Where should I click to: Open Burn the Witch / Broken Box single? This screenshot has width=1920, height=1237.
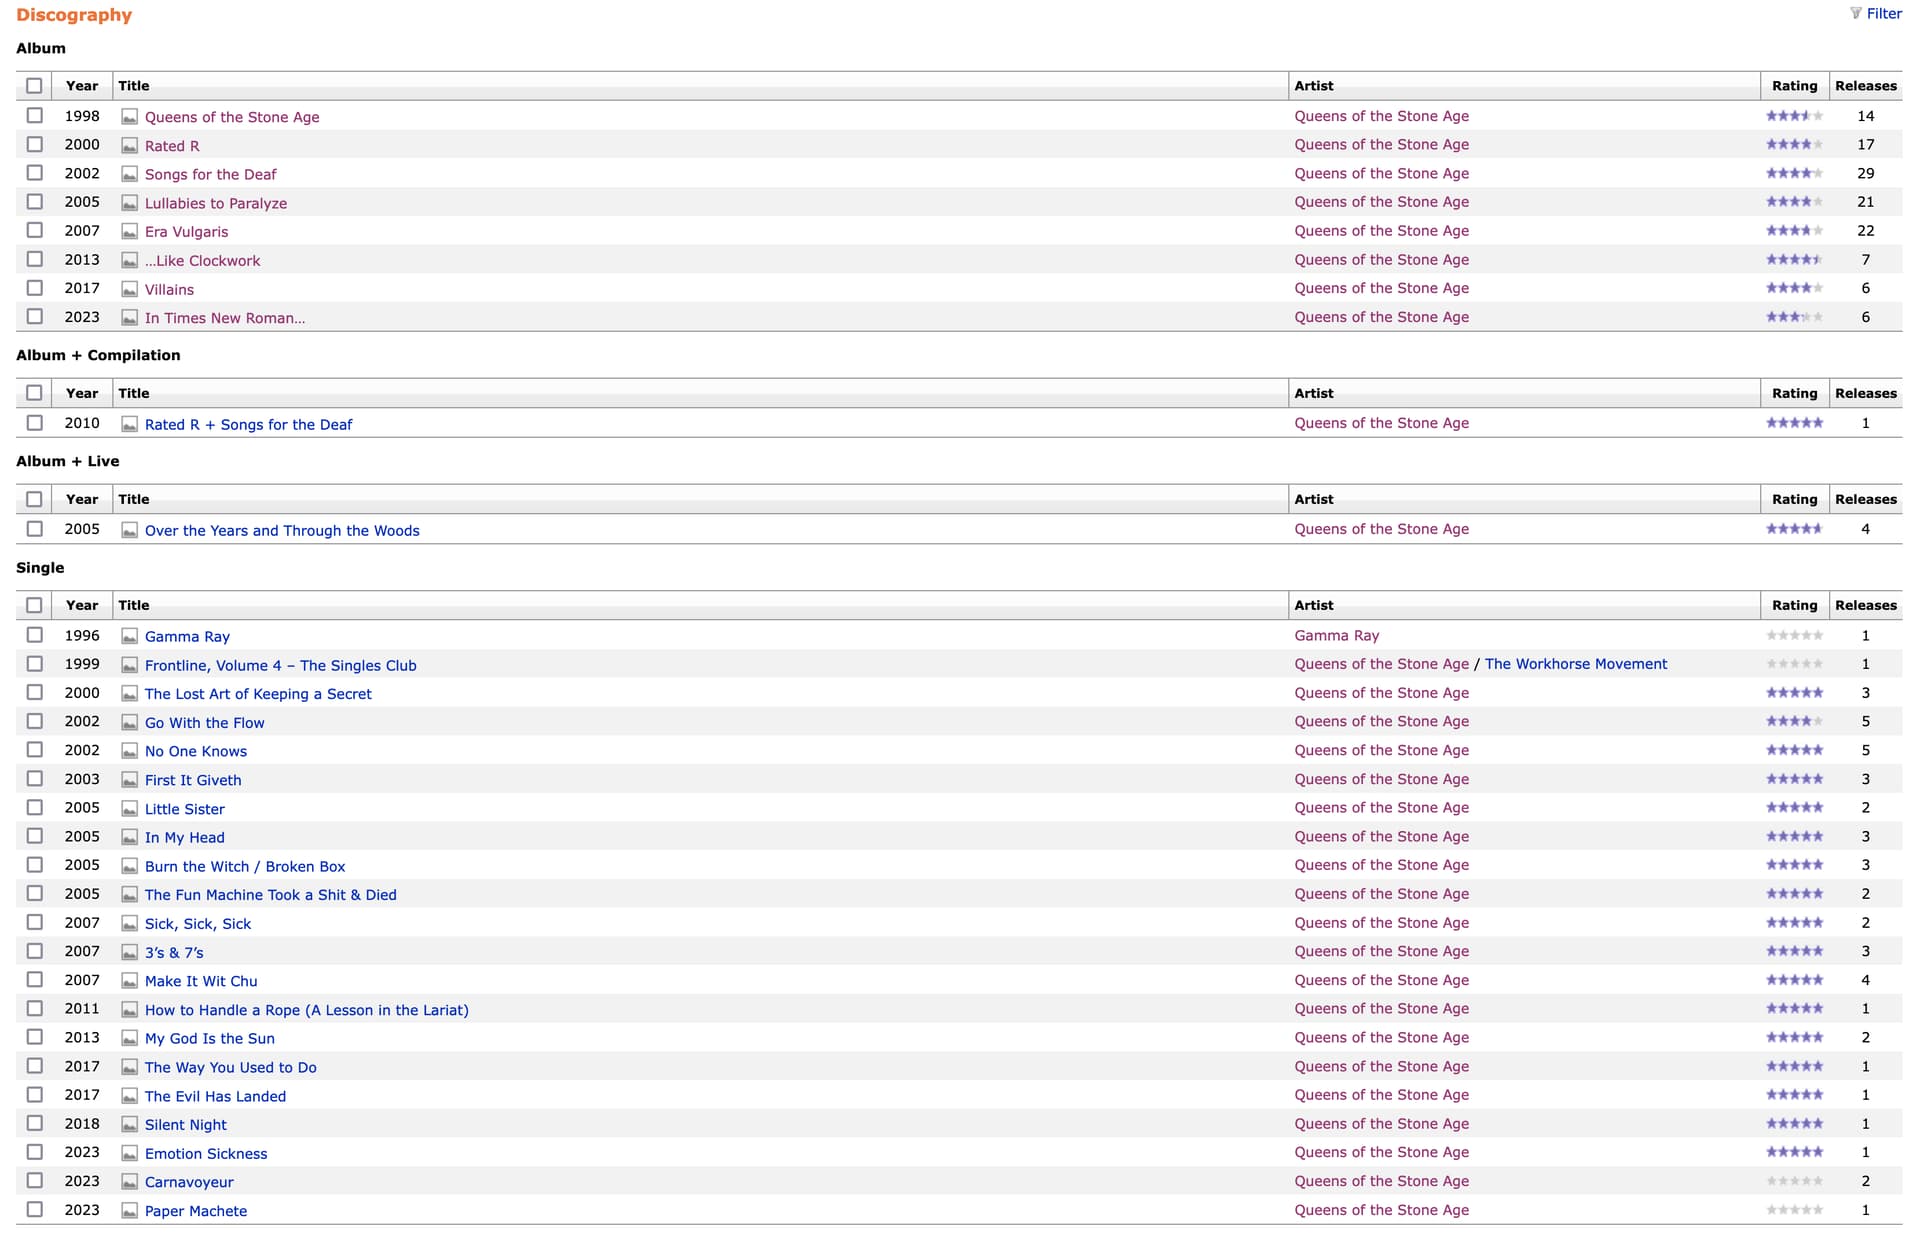click(x=245, y=867)
